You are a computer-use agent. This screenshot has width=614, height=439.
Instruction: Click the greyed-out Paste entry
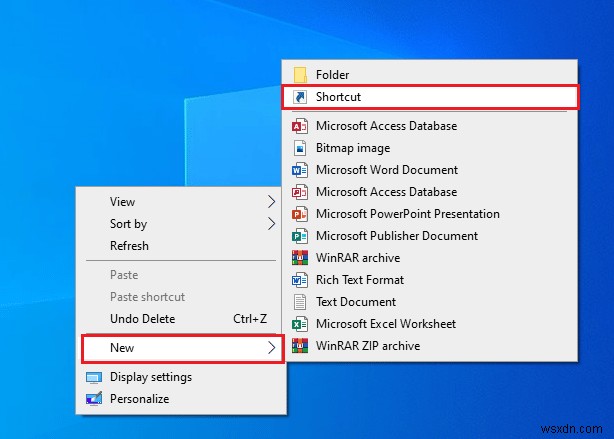point(181,275)
